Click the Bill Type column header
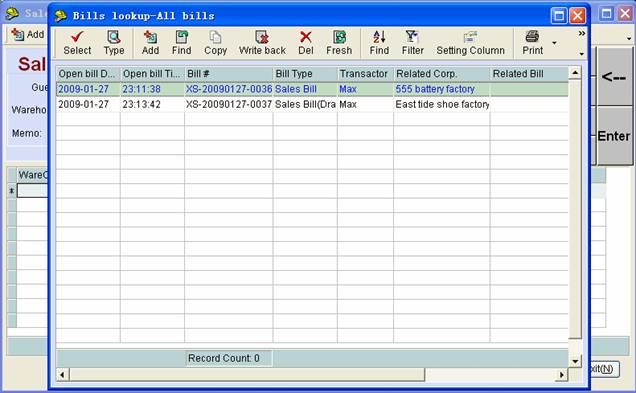The image size is (636, 393). [x=305, y=74]
